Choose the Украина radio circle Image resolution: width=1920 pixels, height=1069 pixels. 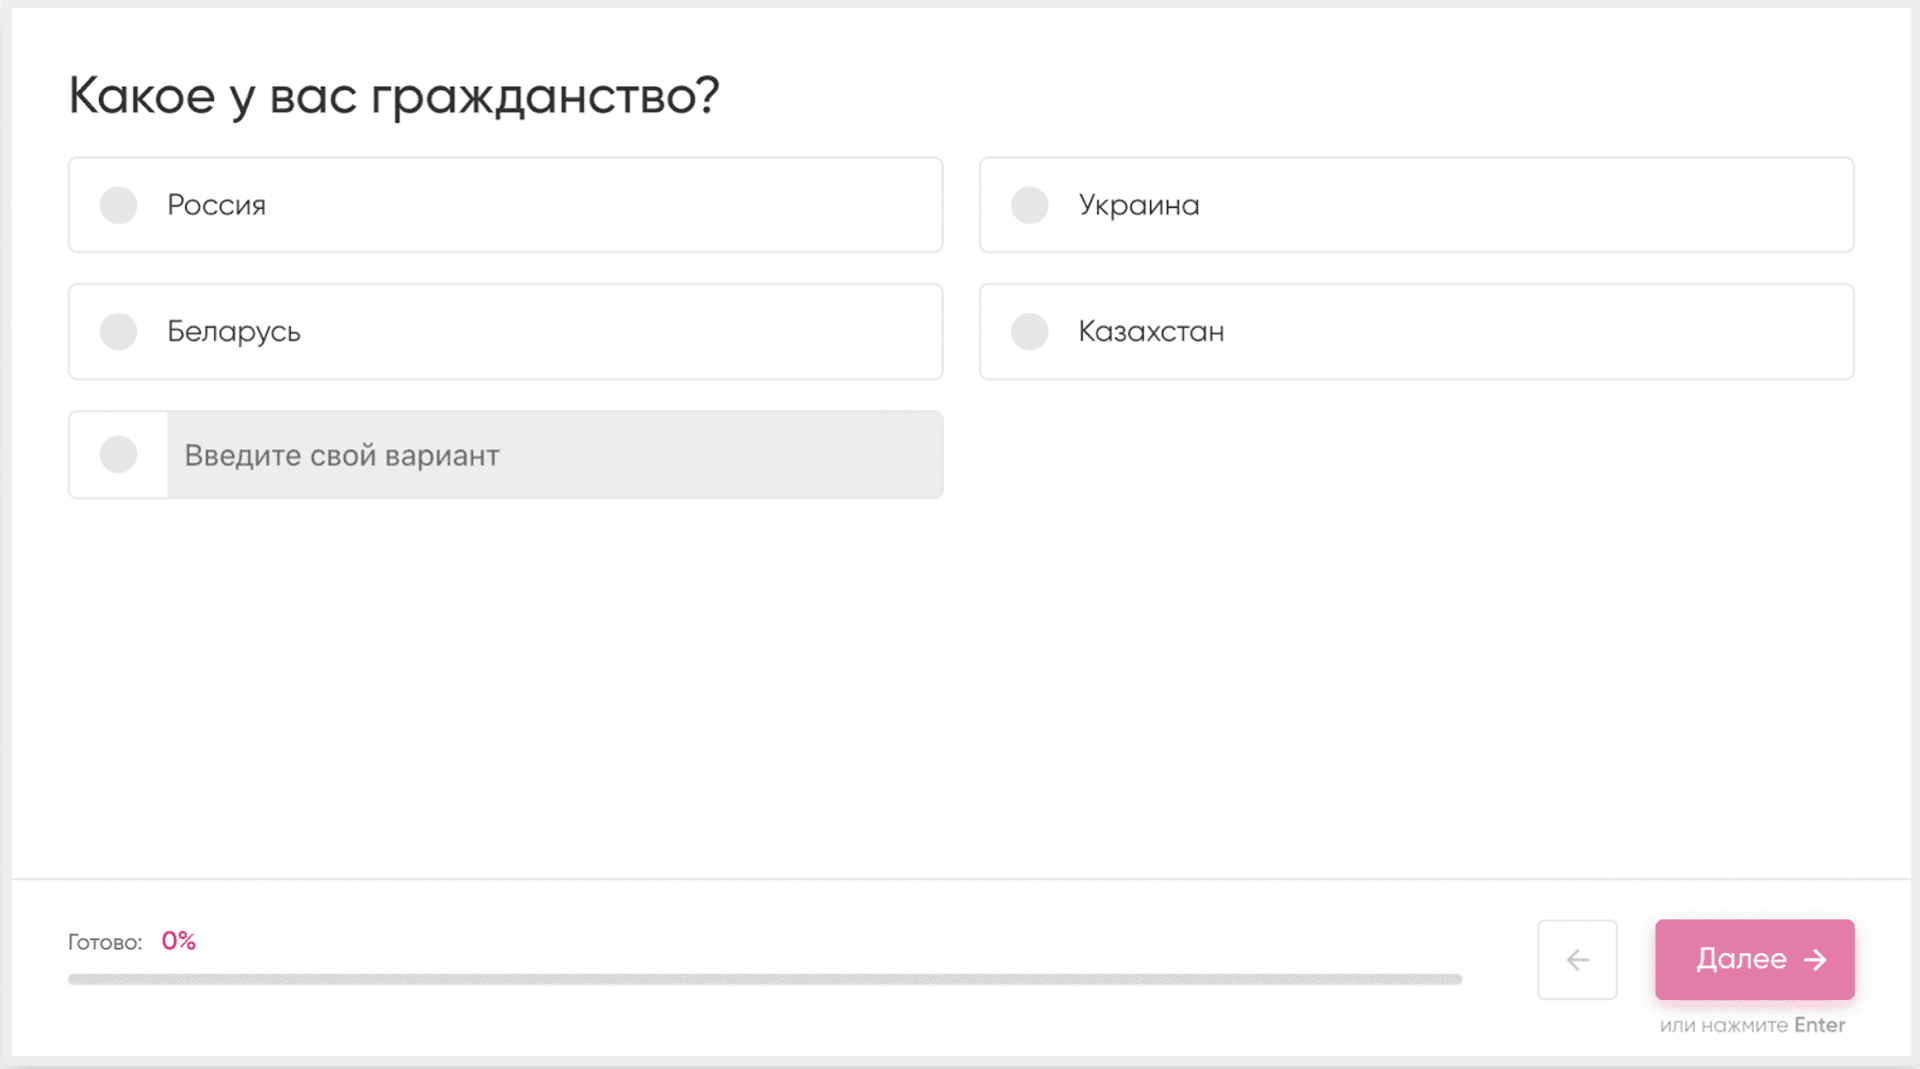1029,205
